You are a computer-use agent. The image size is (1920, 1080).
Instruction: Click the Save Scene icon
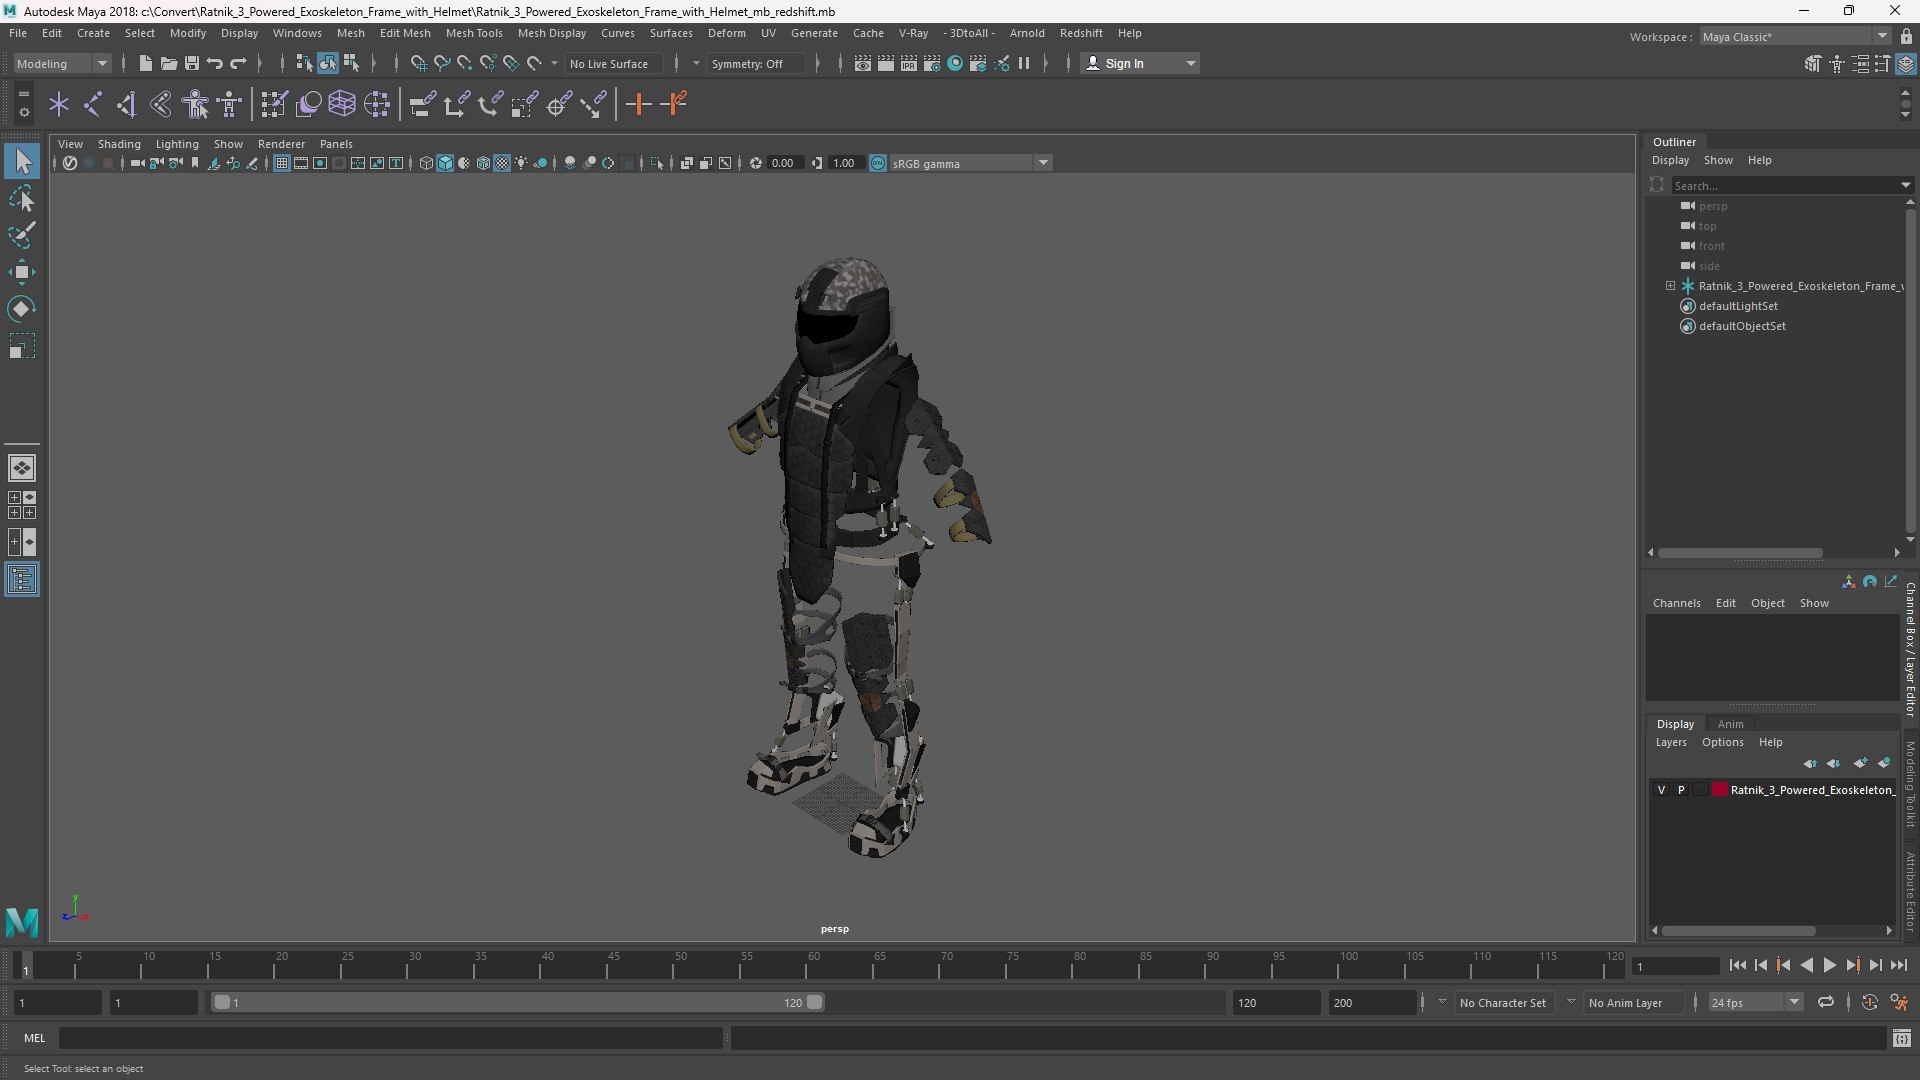pos(192,63)
